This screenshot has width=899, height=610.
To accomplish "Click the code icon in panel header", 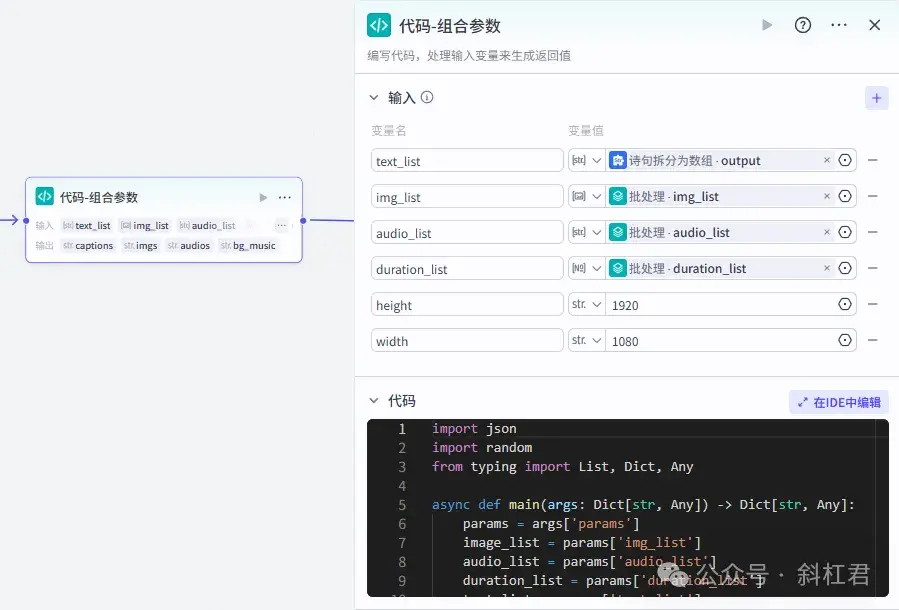I will click(379, 25).
